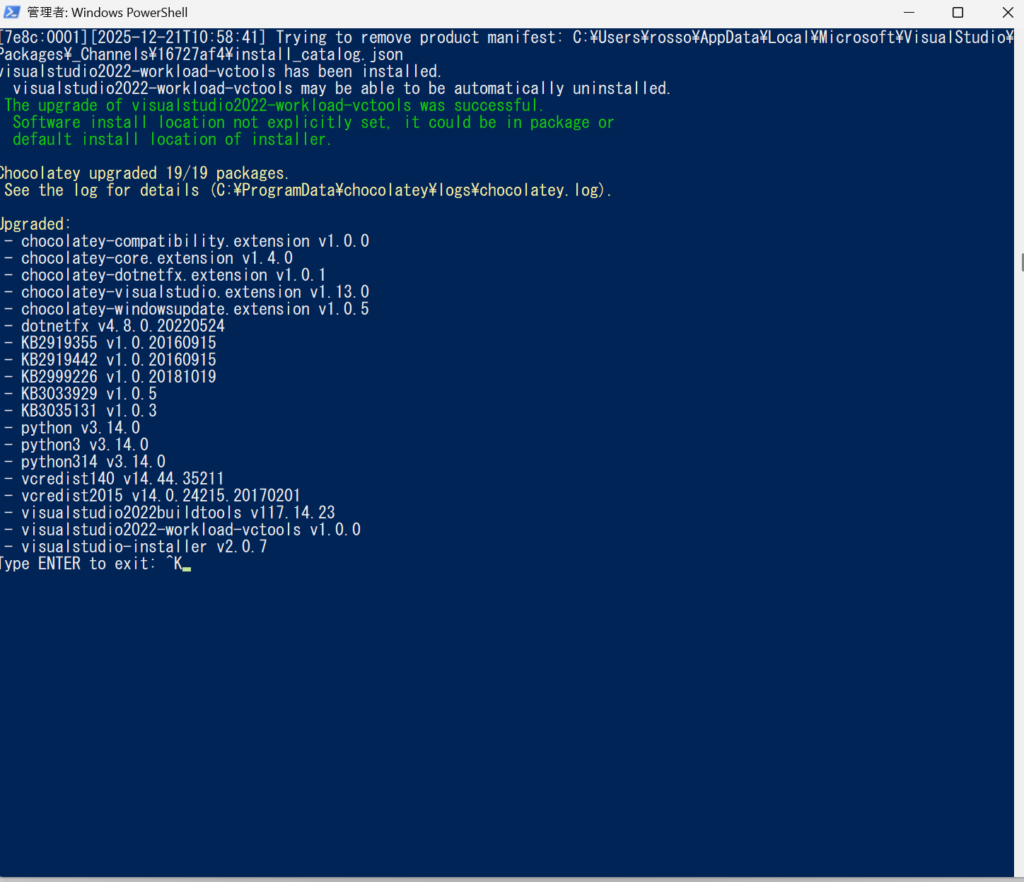Click the python314 v3.14.0 line
The height and width of the screenshot is (882, 1024).
click(93, 462)
